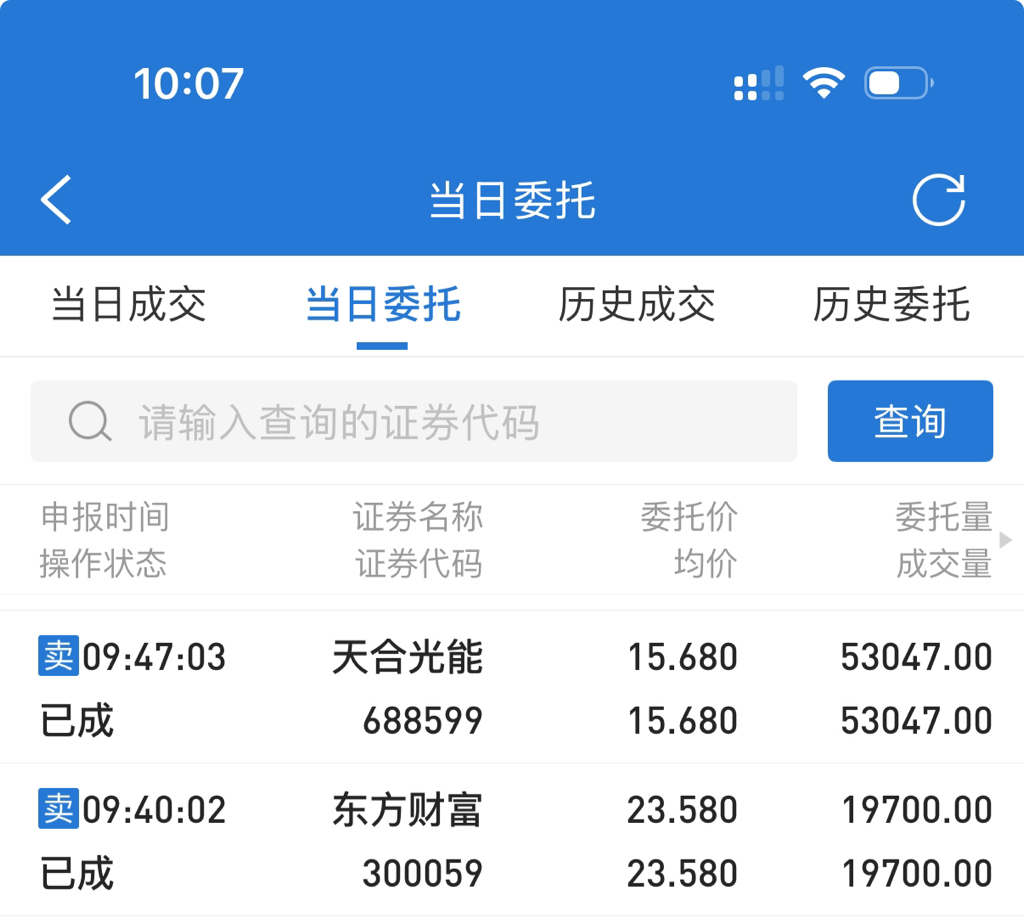Tap the 证券代码 column header
Viewport: 1024px width, 924px height.
point(419,564)
